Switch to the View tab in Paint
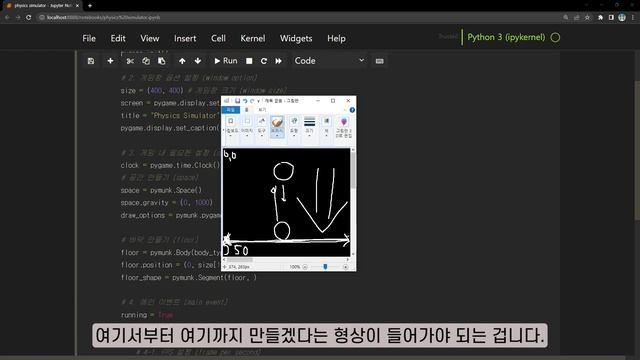Screen dimensions: 640x360 pos(262,110)
